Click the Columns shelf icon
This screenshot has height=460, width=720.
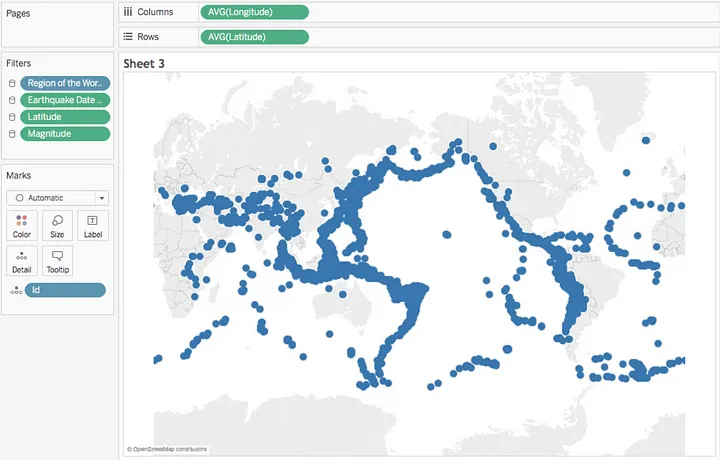coord(128,12)
